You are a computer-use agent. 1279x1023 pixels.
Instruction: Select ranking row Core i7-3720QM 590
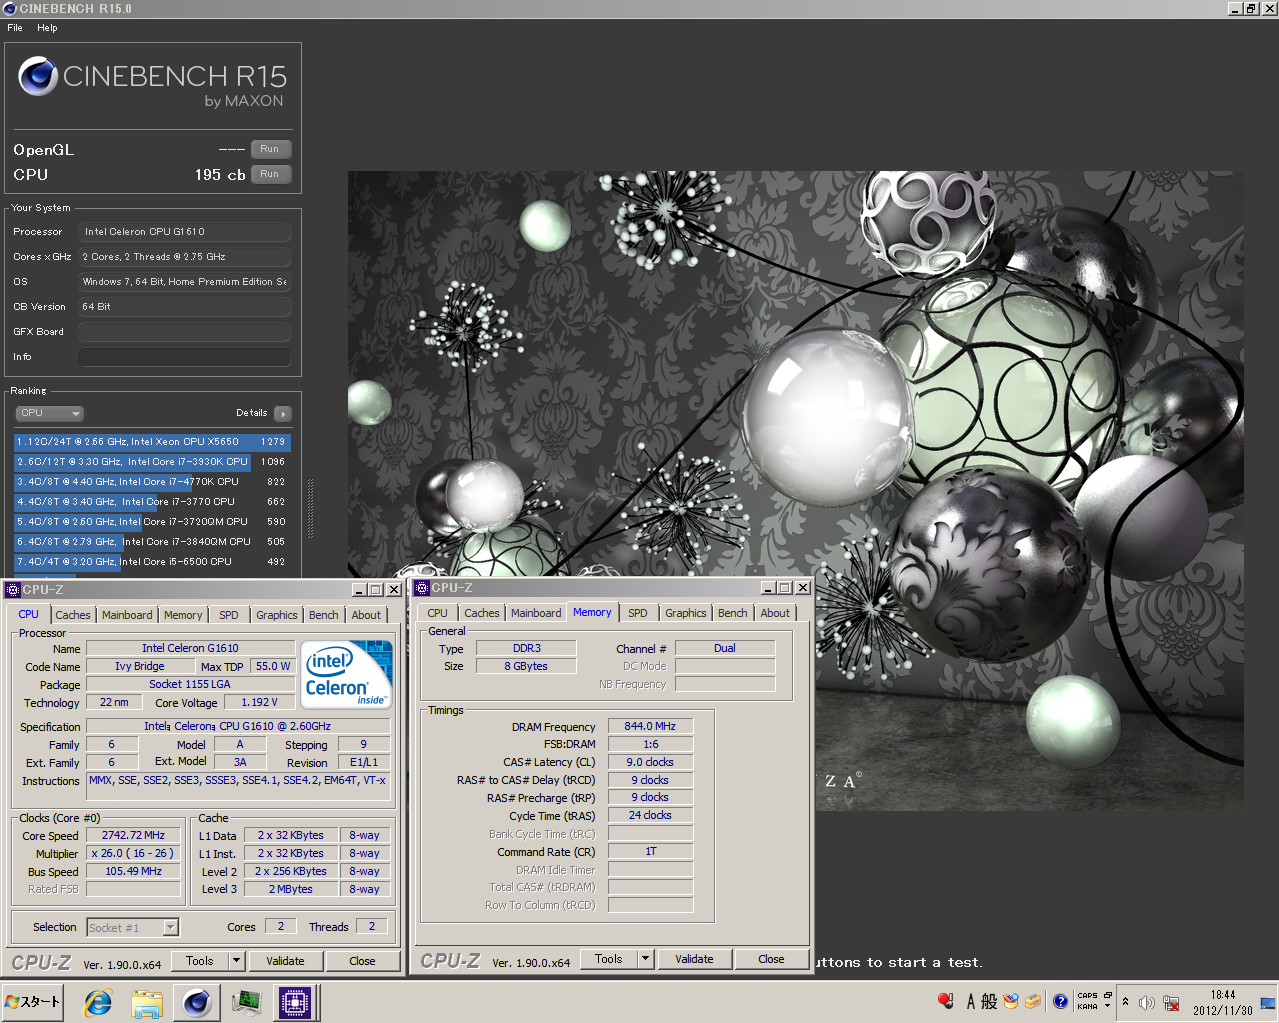click(x=152, y=522)
